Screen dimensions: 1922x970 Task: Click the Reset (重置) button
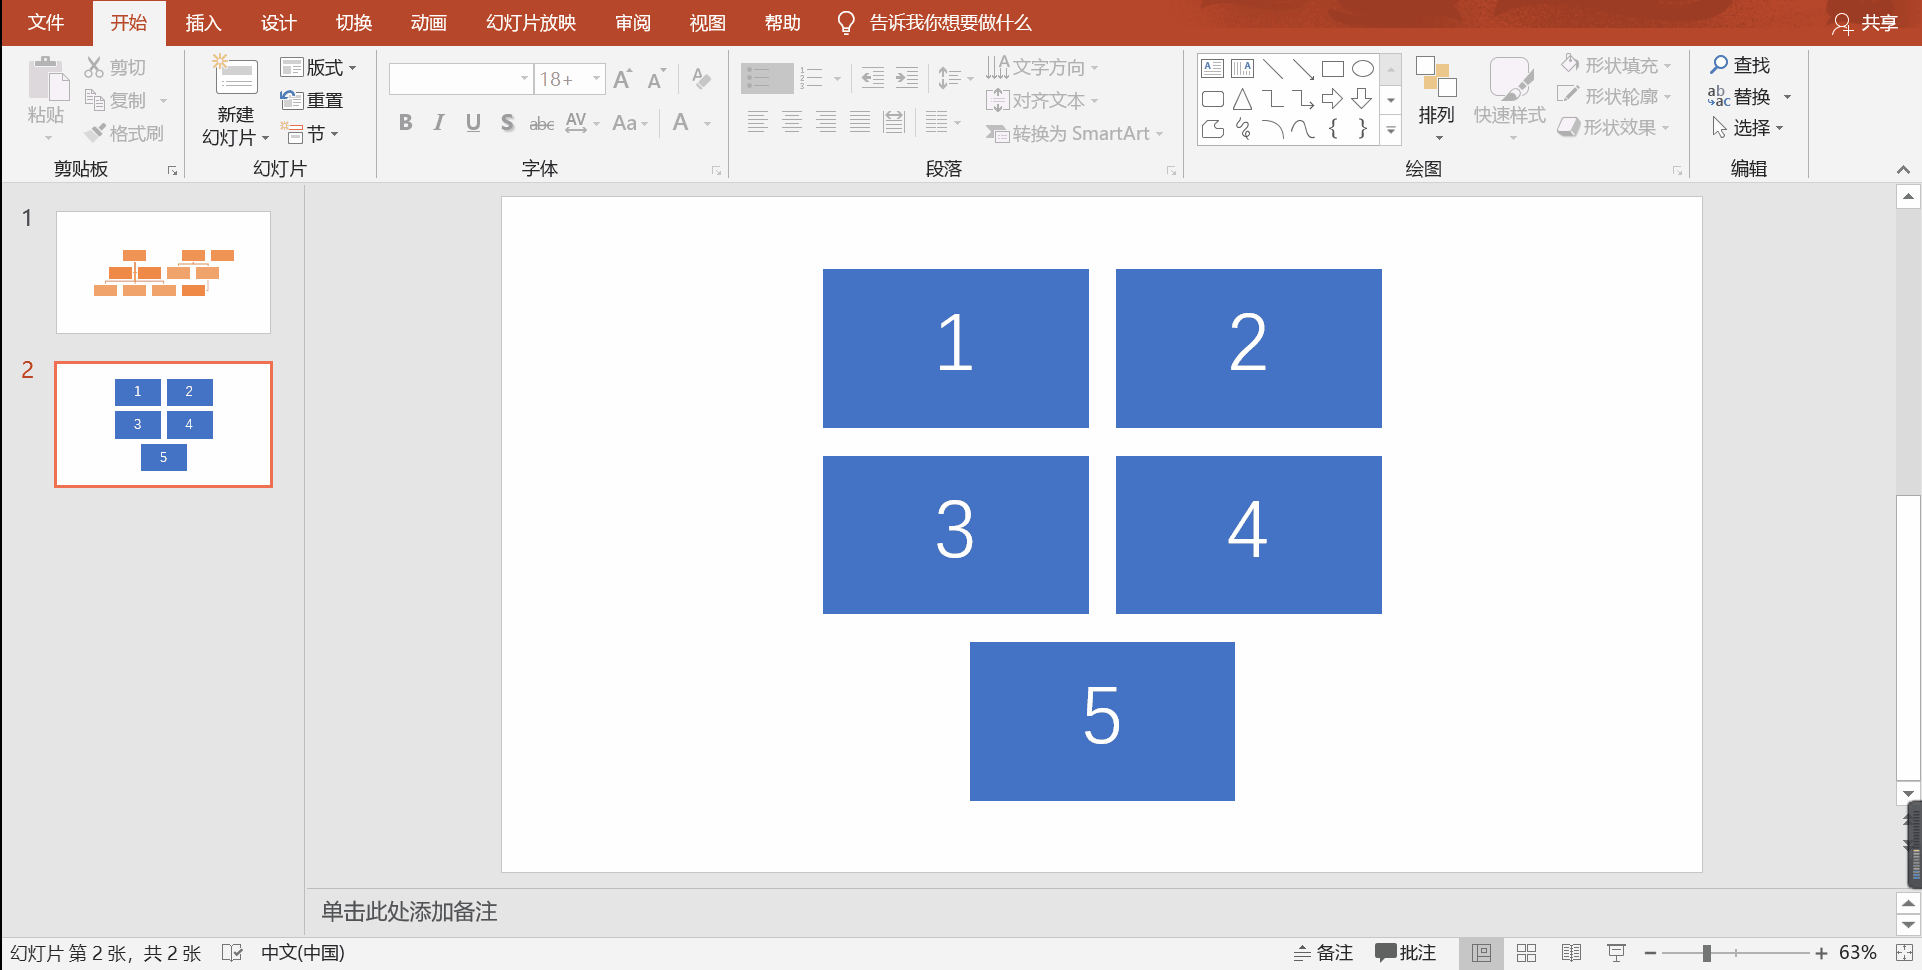click(312, 101)
